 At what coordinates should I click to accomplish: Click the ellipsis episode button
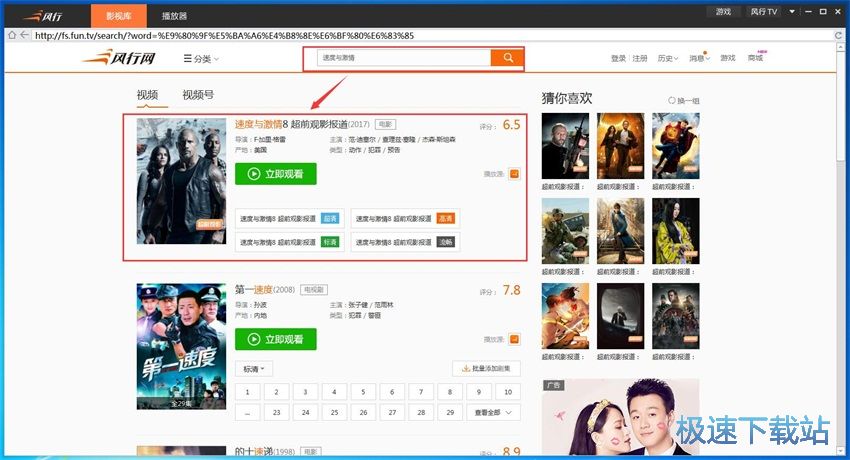(x=248, y=412)
